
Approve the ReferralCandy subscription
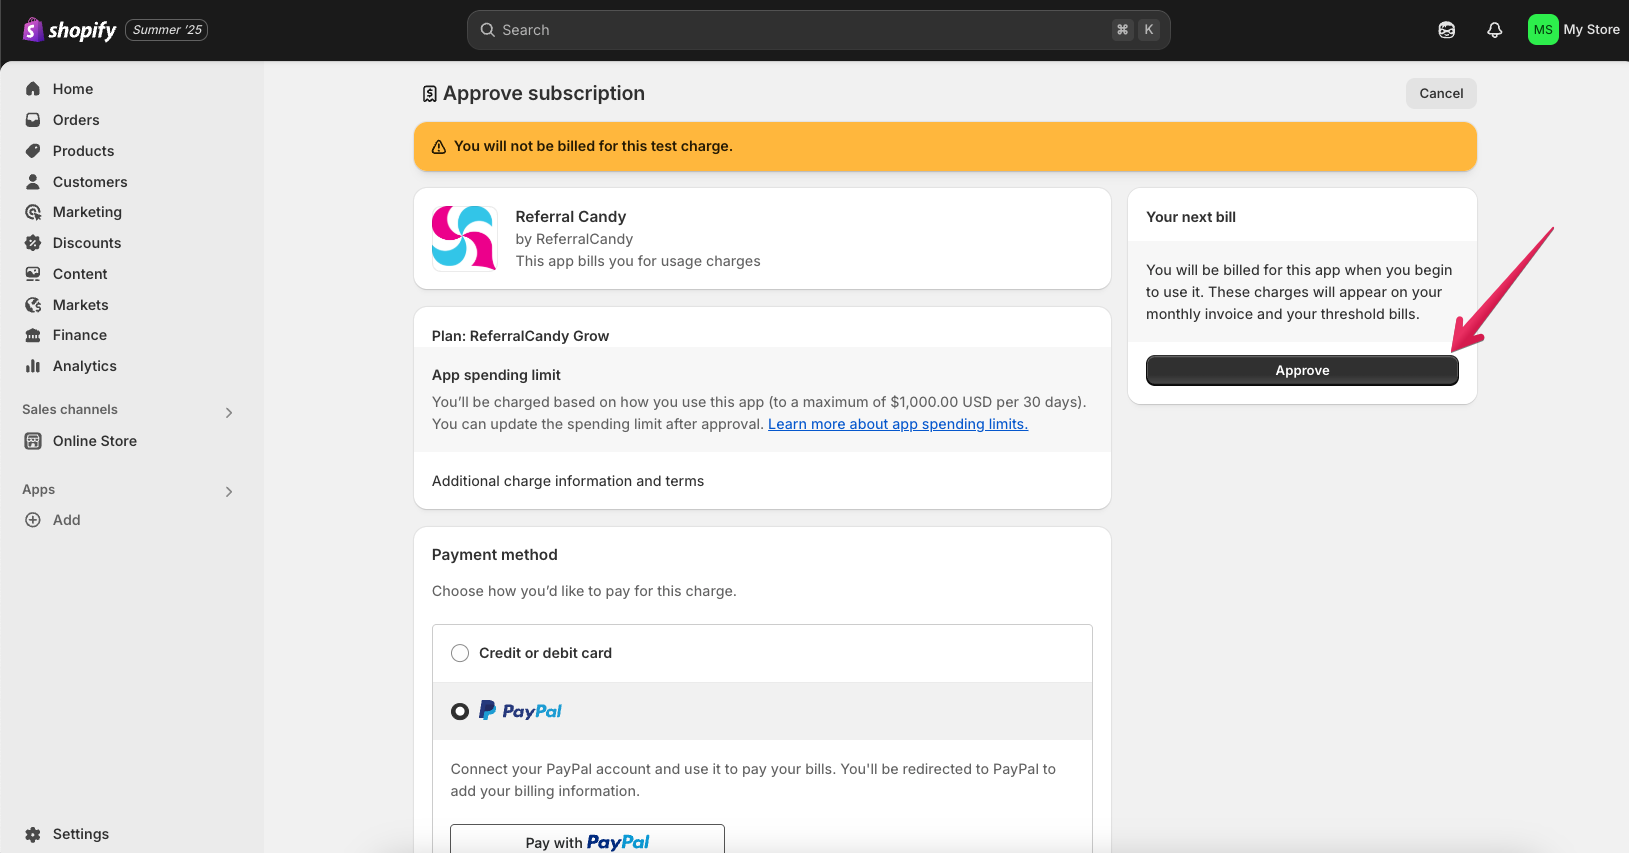point(1302,370)
